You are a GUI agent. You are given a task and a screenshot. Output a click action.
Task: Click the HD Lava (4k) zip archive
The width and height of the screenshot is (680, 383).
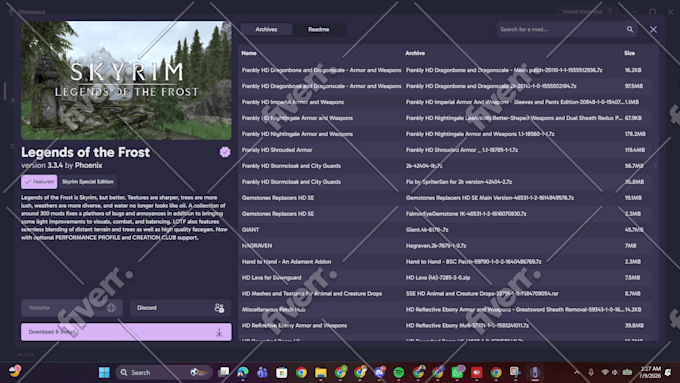(438, 278)
